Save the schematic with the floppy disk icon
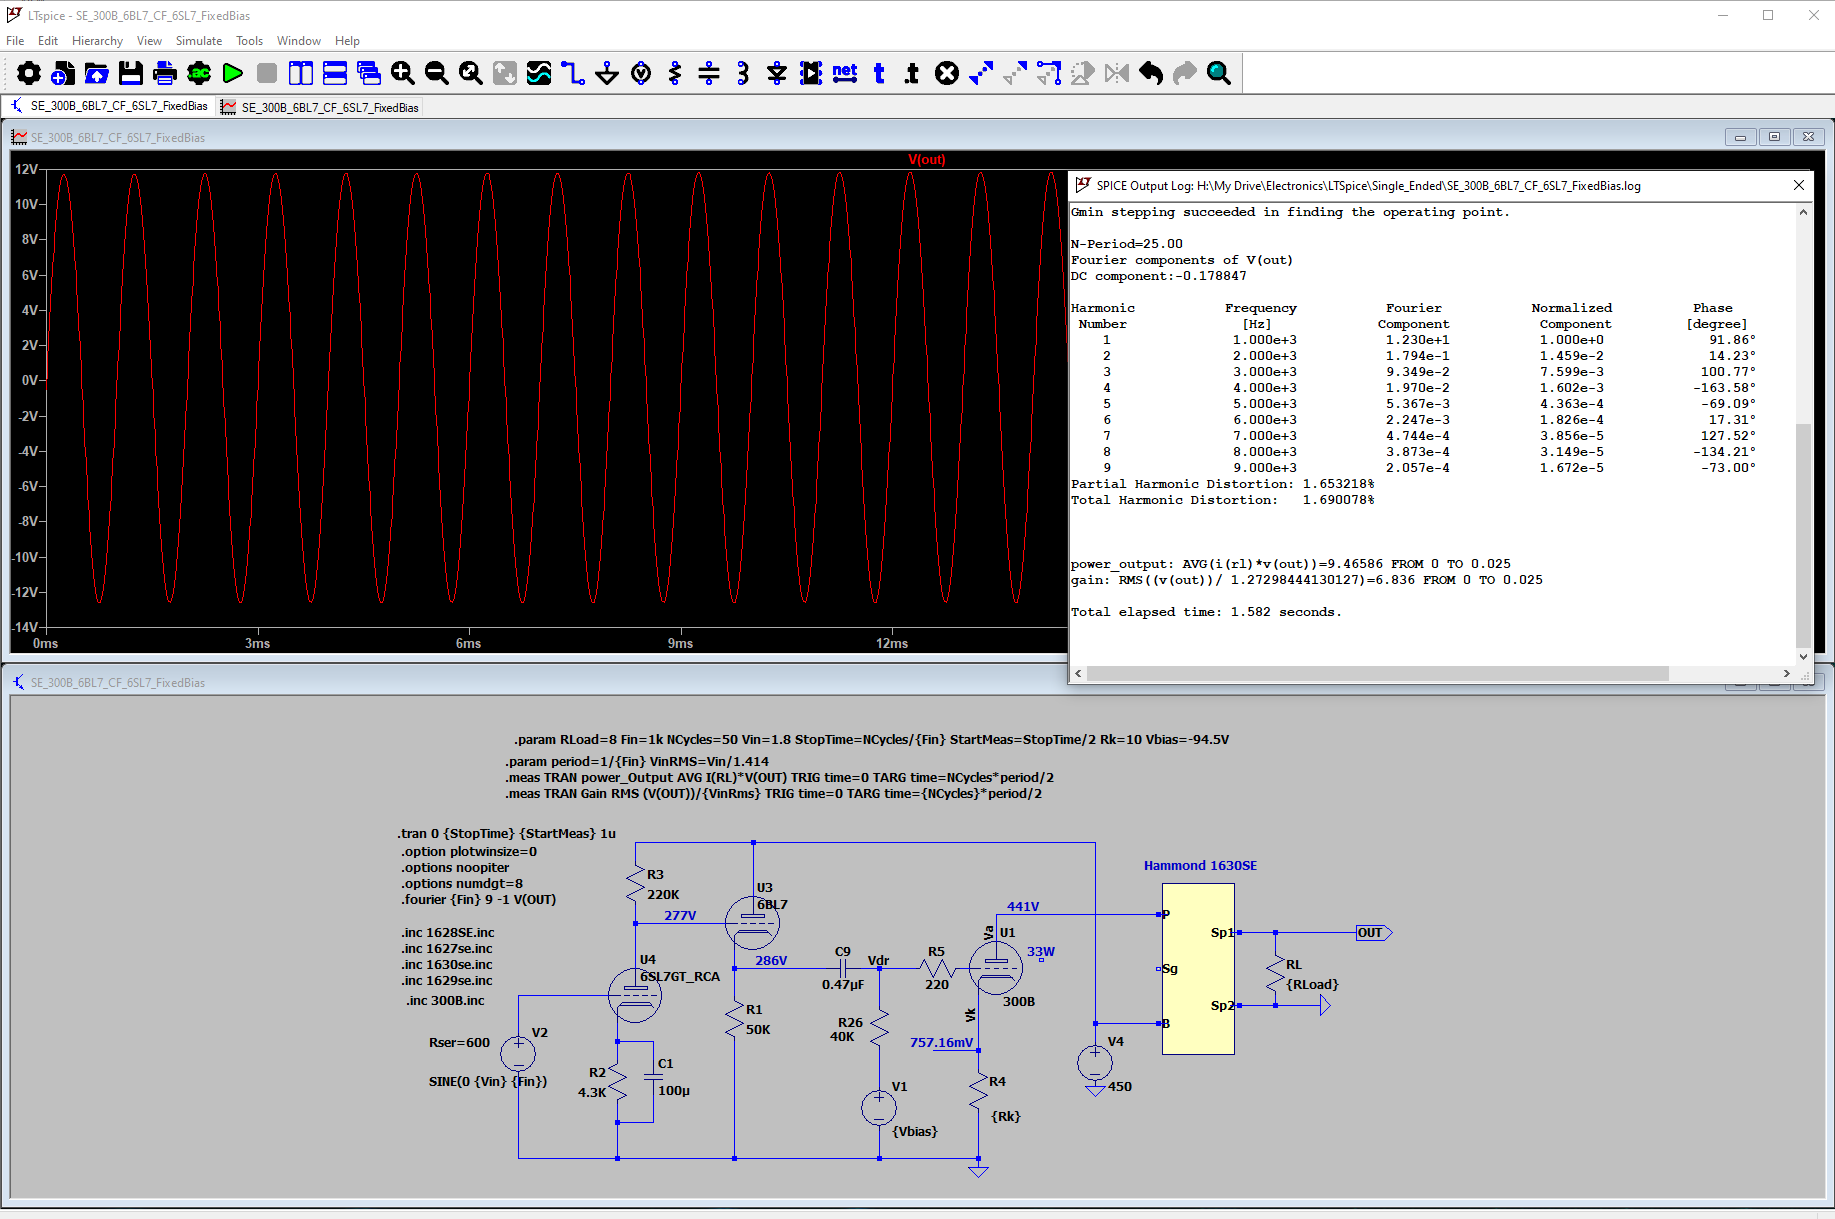Screen dimensions: 1835x1219 131,73
